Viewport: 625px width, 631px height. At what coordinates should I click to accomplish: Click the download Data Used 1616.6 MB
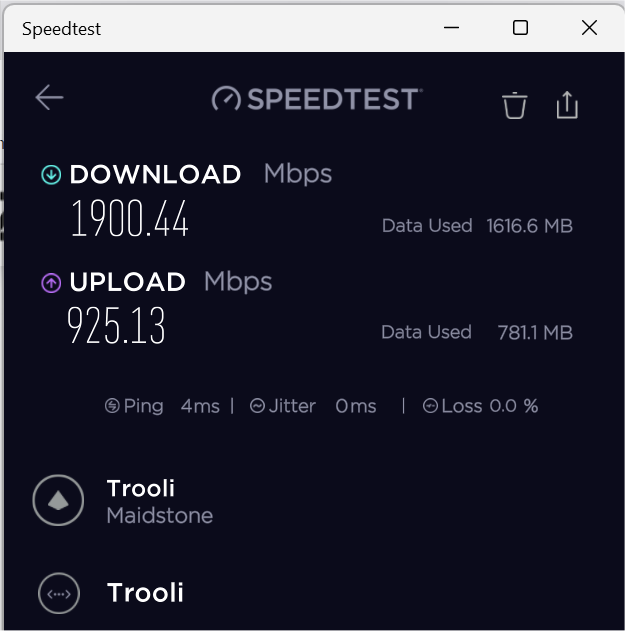click(x=477, y=226)
